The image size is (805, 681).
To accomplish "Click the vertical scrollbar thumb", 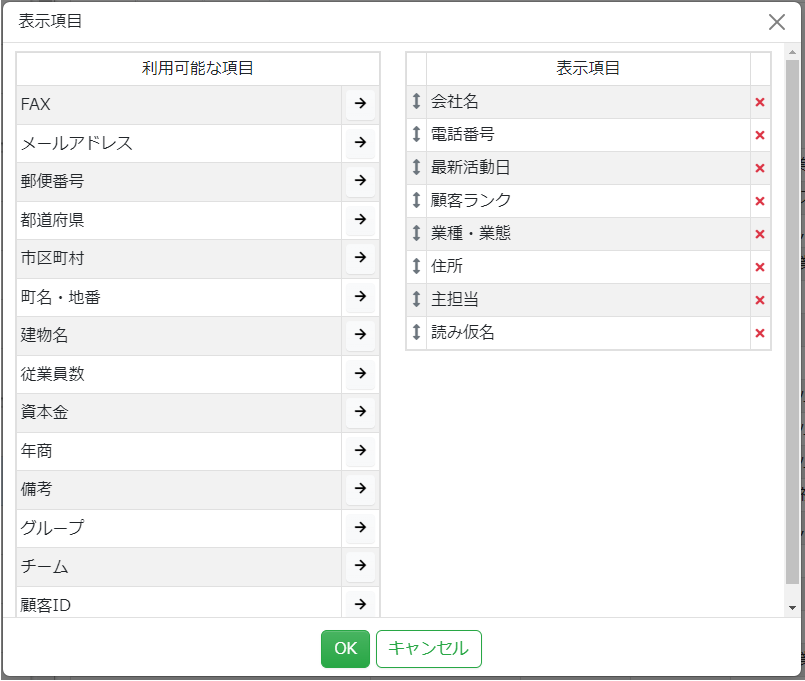I will (x=792, y=321).
